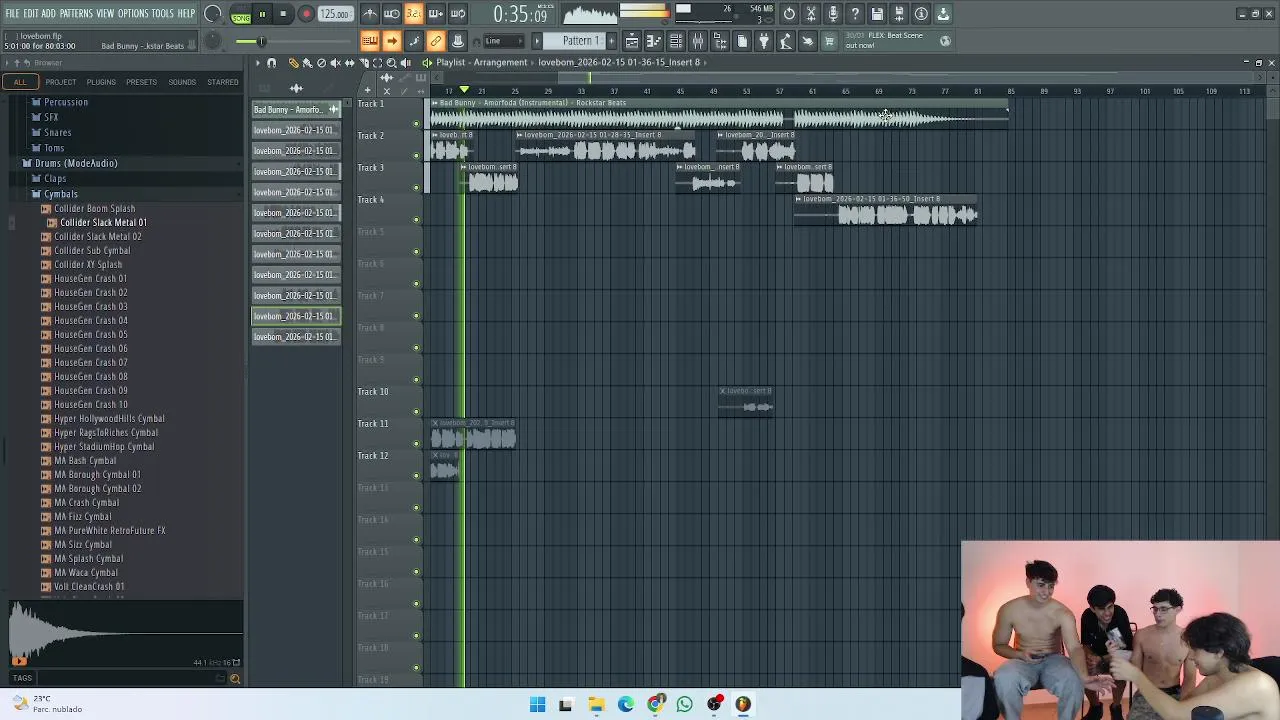This screenshot has height=720, width=1280.
Task: Toggle the overdub blend recording icon
Action: [435, 14]
